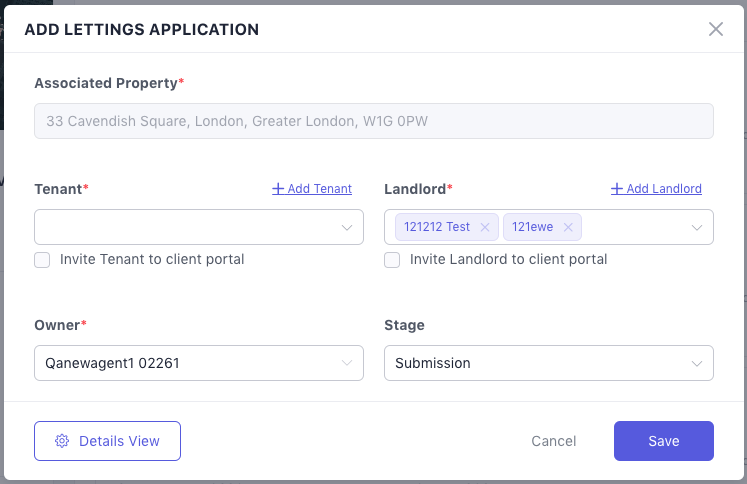747x484 pixels.
Task: Remove the 121212 Test landlord tag
Action: pos(485,227)
